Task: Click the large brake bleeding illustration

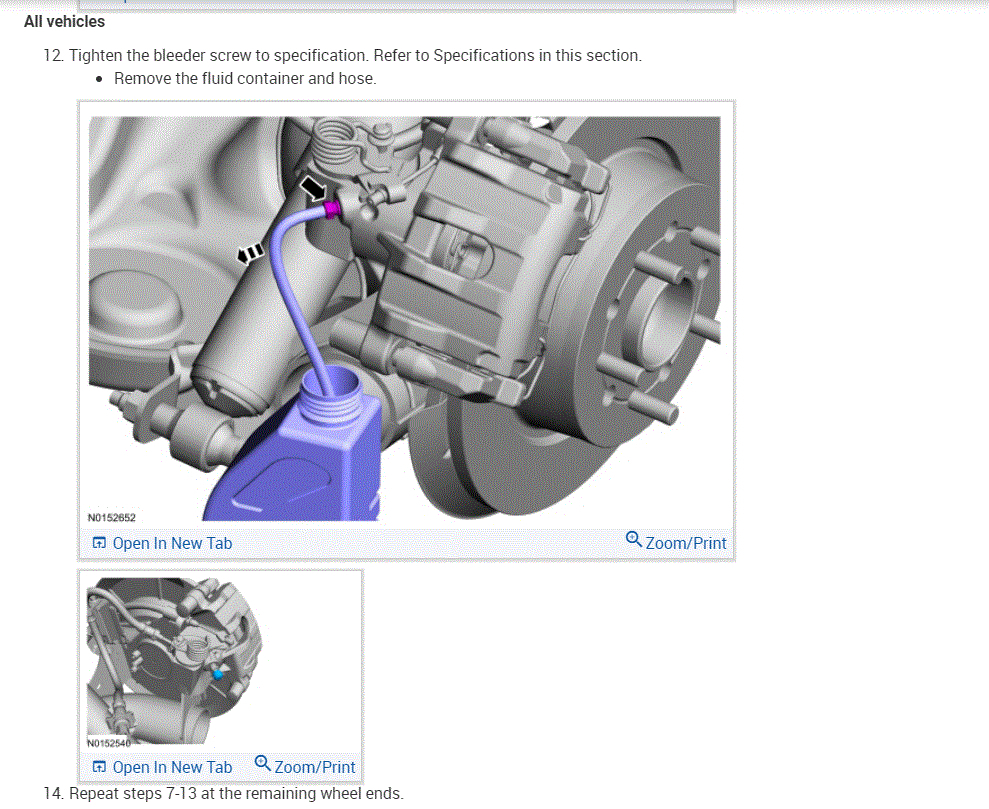Action: pyautogui.click(x=404, y=318)
